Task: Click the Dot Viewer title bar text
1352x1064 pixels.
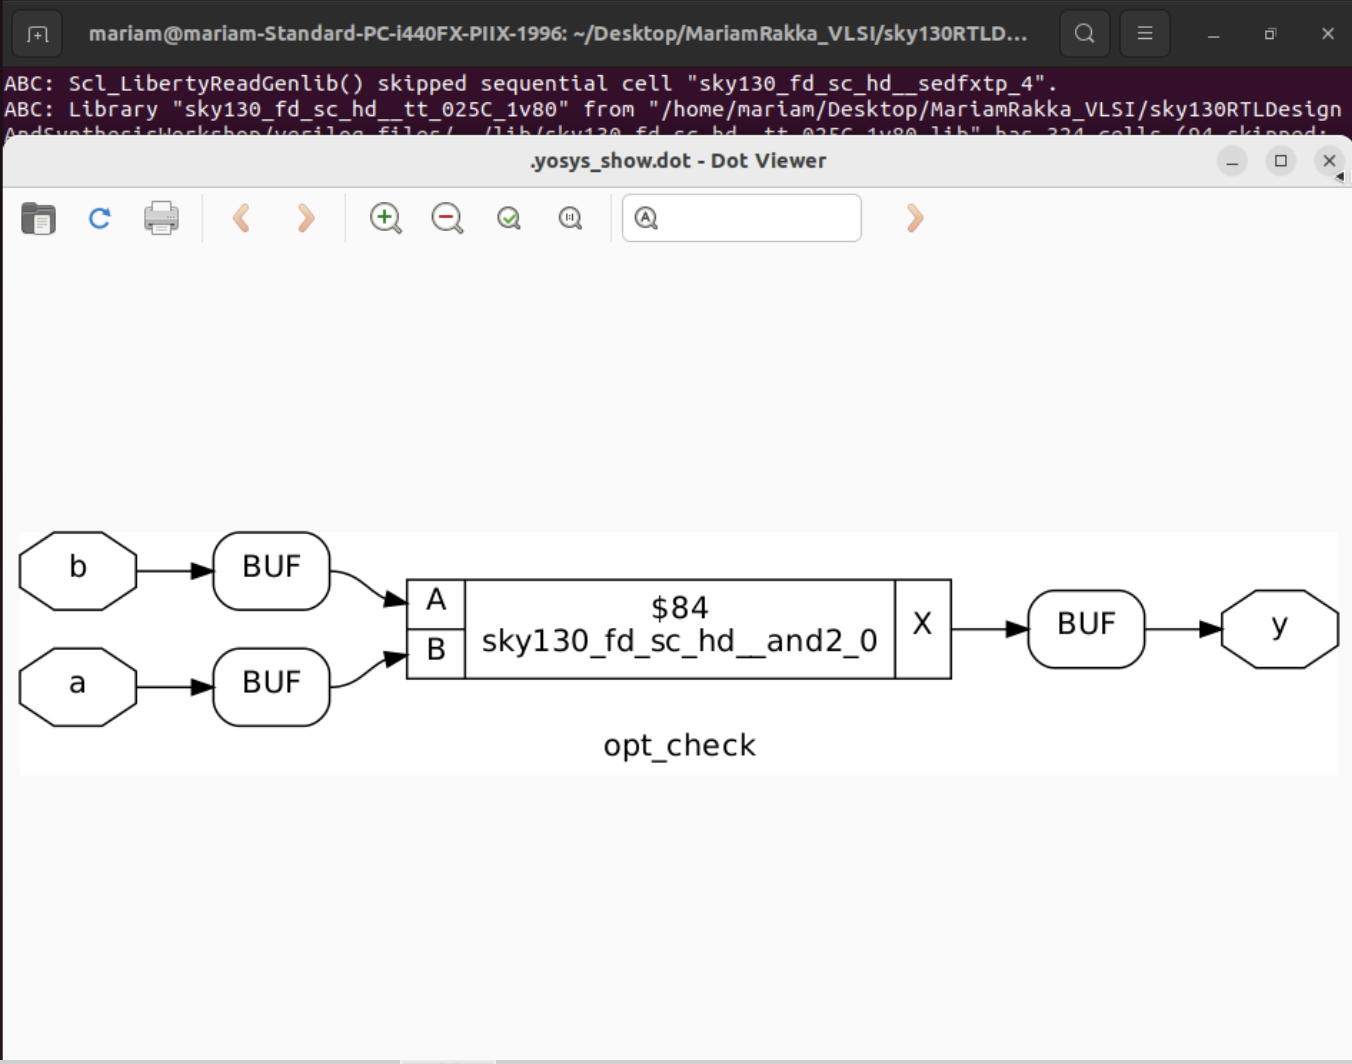Action: coord(677,160)
